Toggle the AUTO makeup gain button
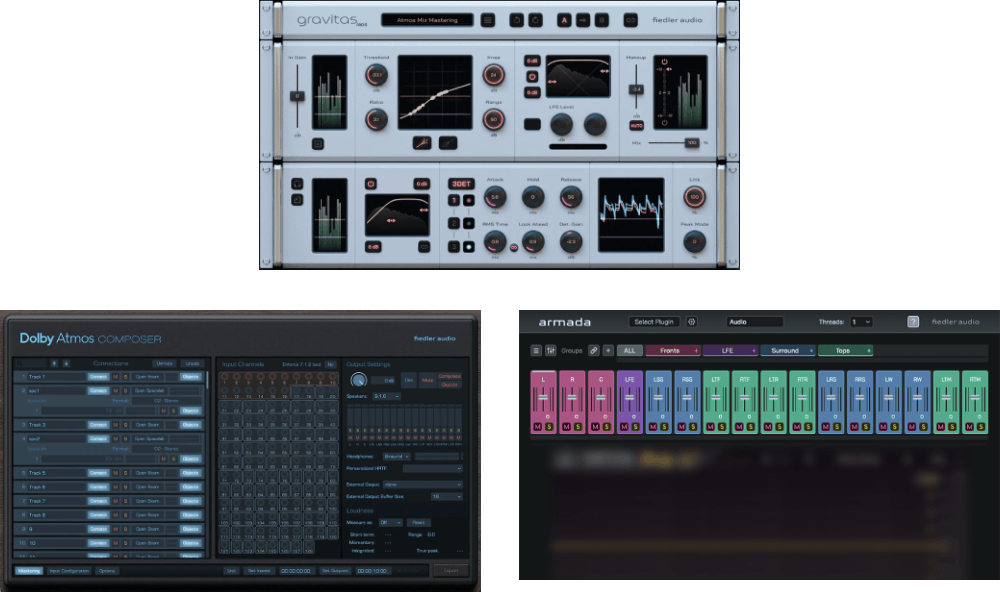This screenshot has width=1000, height=592. tap(636, 125)
